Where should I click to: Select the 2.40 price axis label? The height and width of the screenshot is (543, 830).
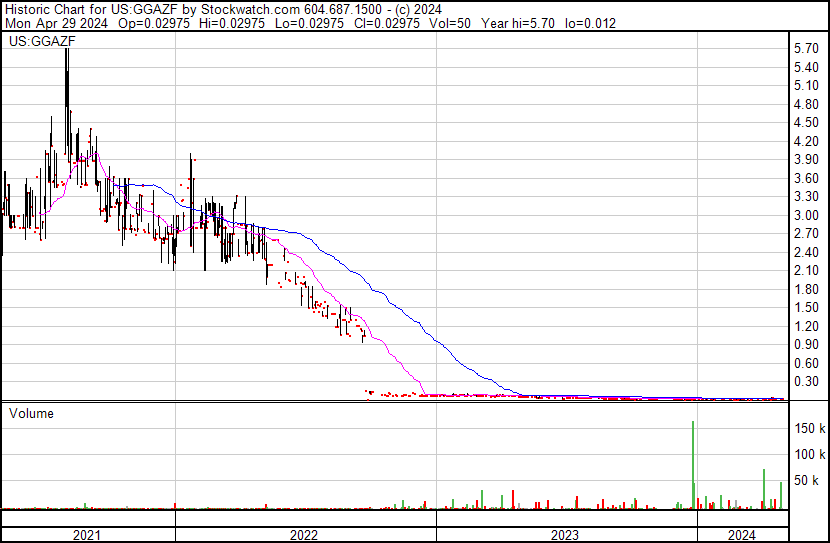pyautogui.click(x=806, y=252)
